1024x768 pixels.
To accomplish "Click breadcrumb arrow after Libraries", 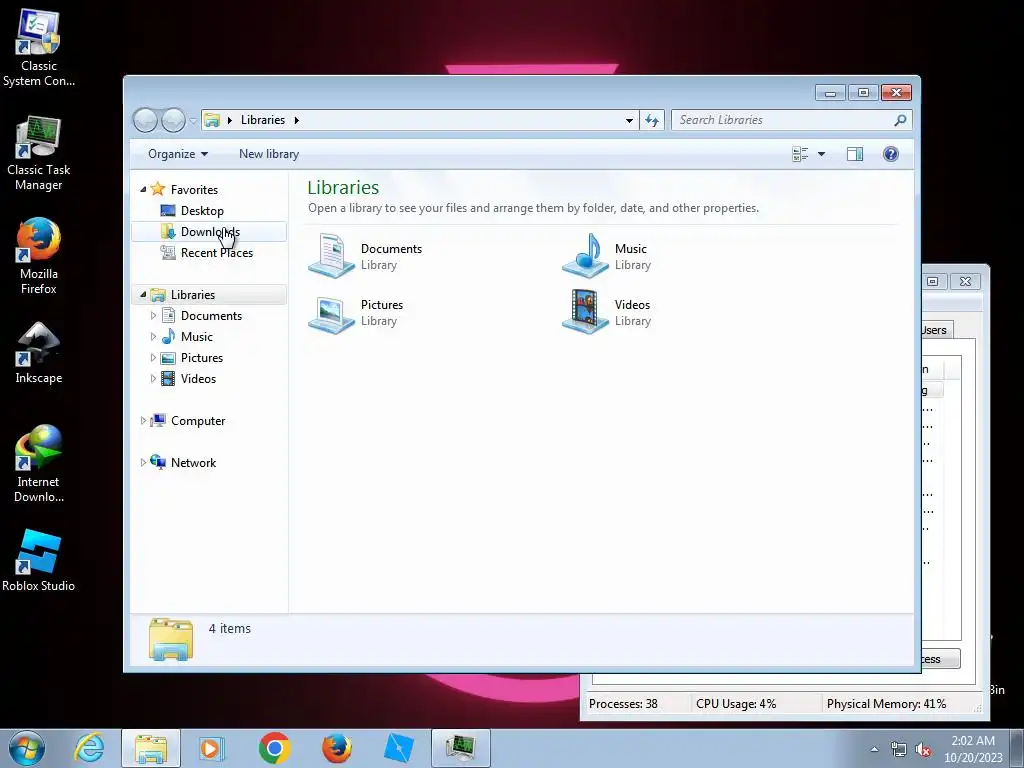I will (296, 120).
